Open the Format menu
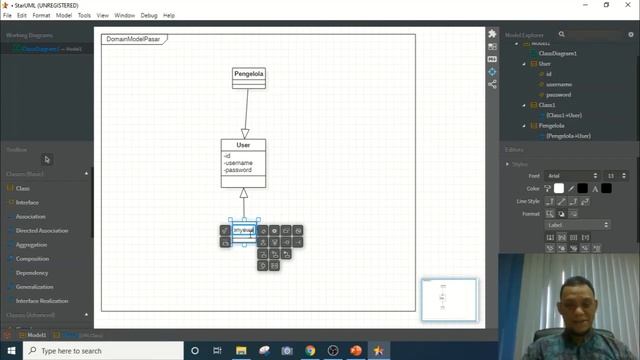640x360 pixels. (x=41, y=16)
